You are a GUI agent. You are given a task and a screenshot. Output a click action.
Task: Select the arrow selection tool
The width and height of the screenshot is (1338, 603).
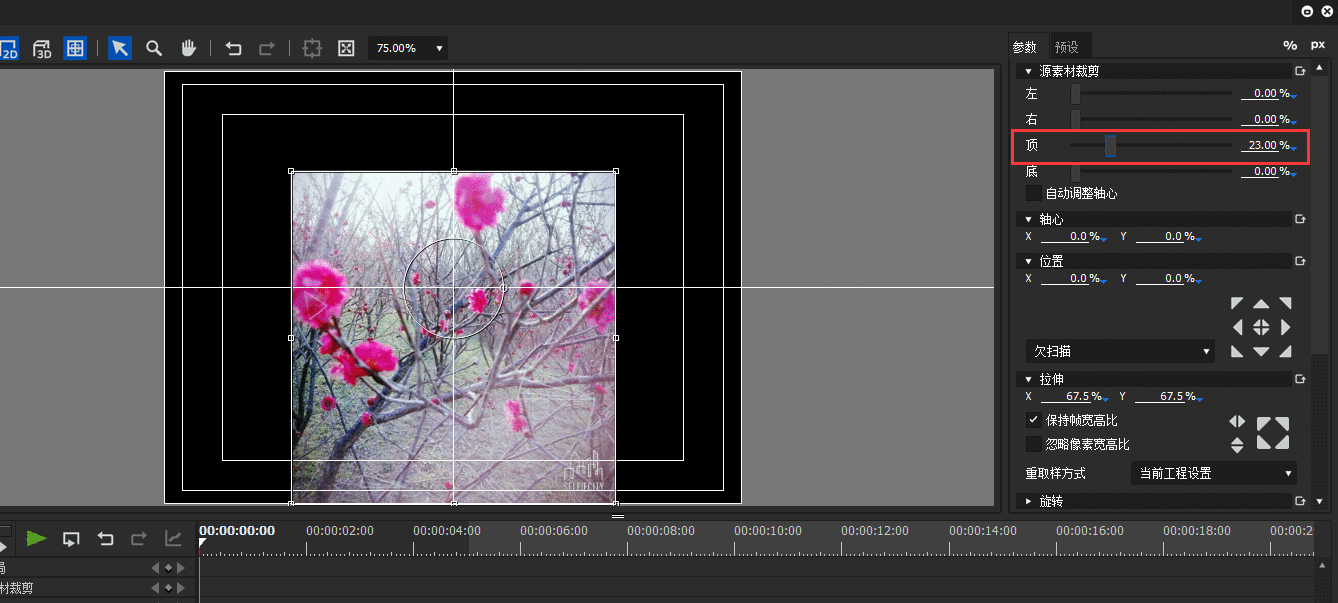coord(120,48)
